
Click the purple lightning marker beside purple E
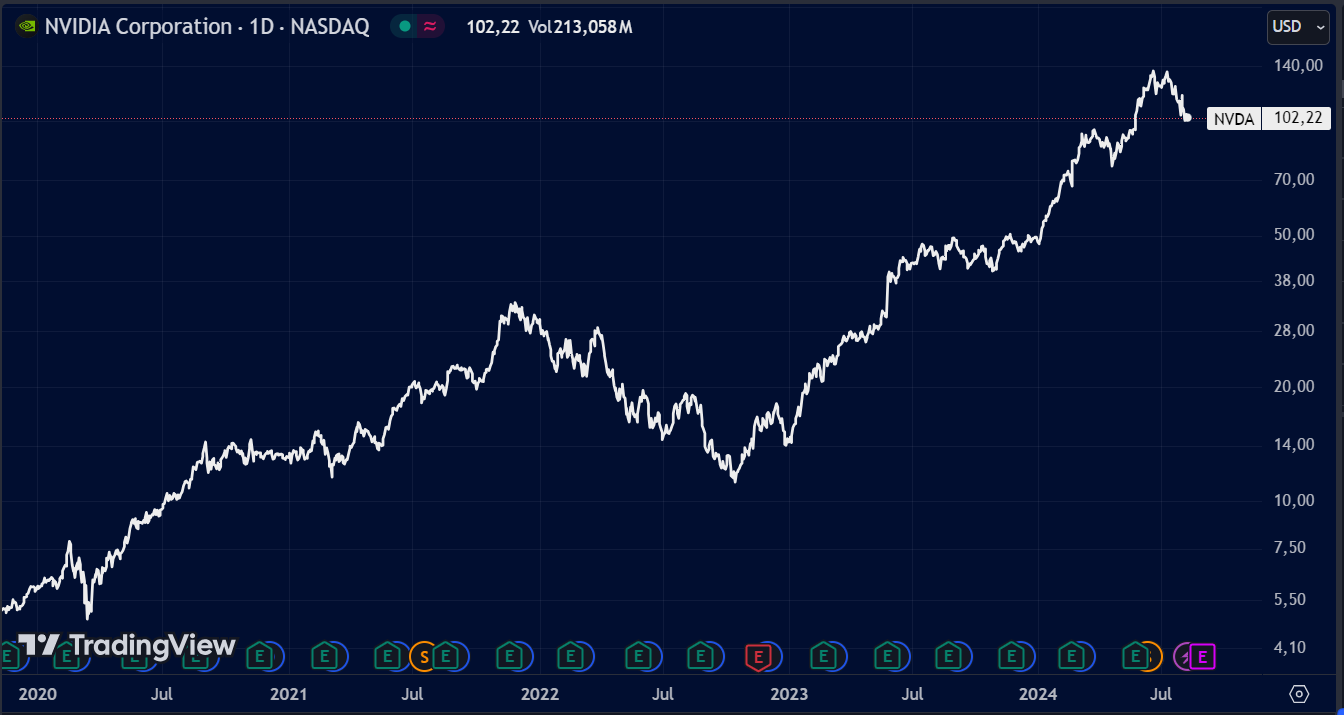pos(1184,657)
